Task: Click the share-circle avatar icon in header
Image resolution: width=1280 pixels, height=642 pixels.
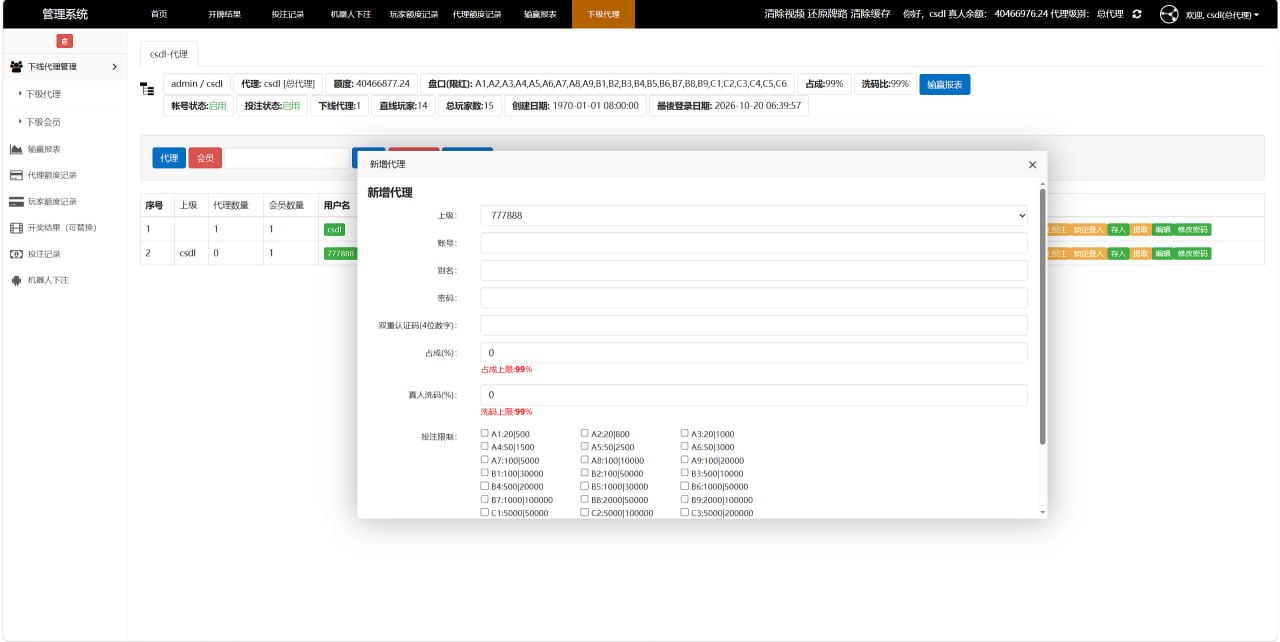Action: tap(1169, 14)
